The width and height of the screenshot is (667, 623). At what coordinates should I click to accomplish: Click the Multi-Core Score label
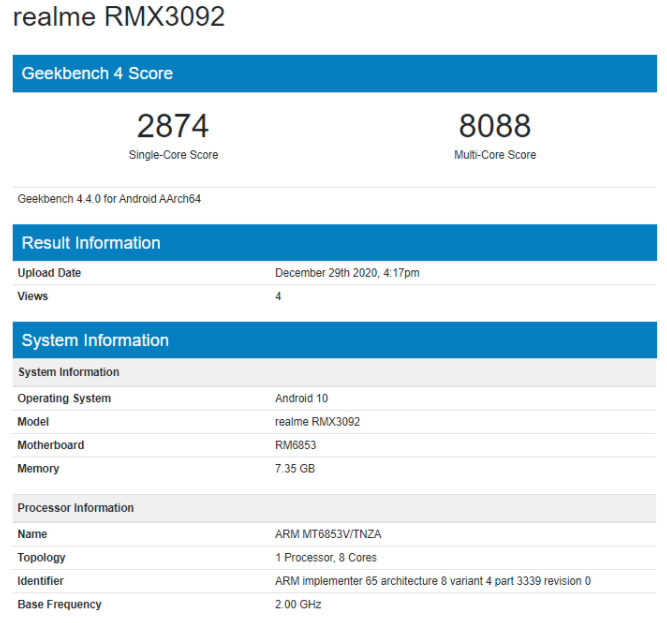494,155
